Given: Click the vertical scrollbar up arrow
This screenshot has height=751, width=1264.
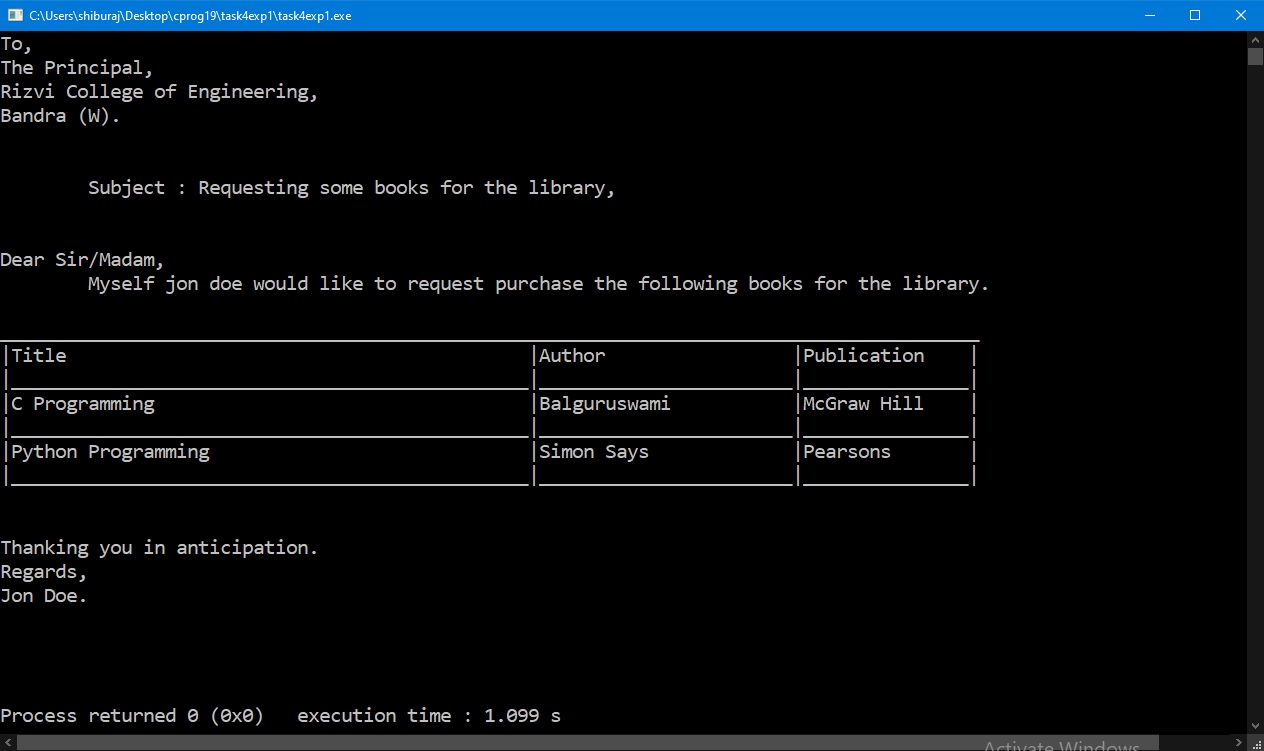Looking at the screenshot, I should click(x=1255, y=39).
